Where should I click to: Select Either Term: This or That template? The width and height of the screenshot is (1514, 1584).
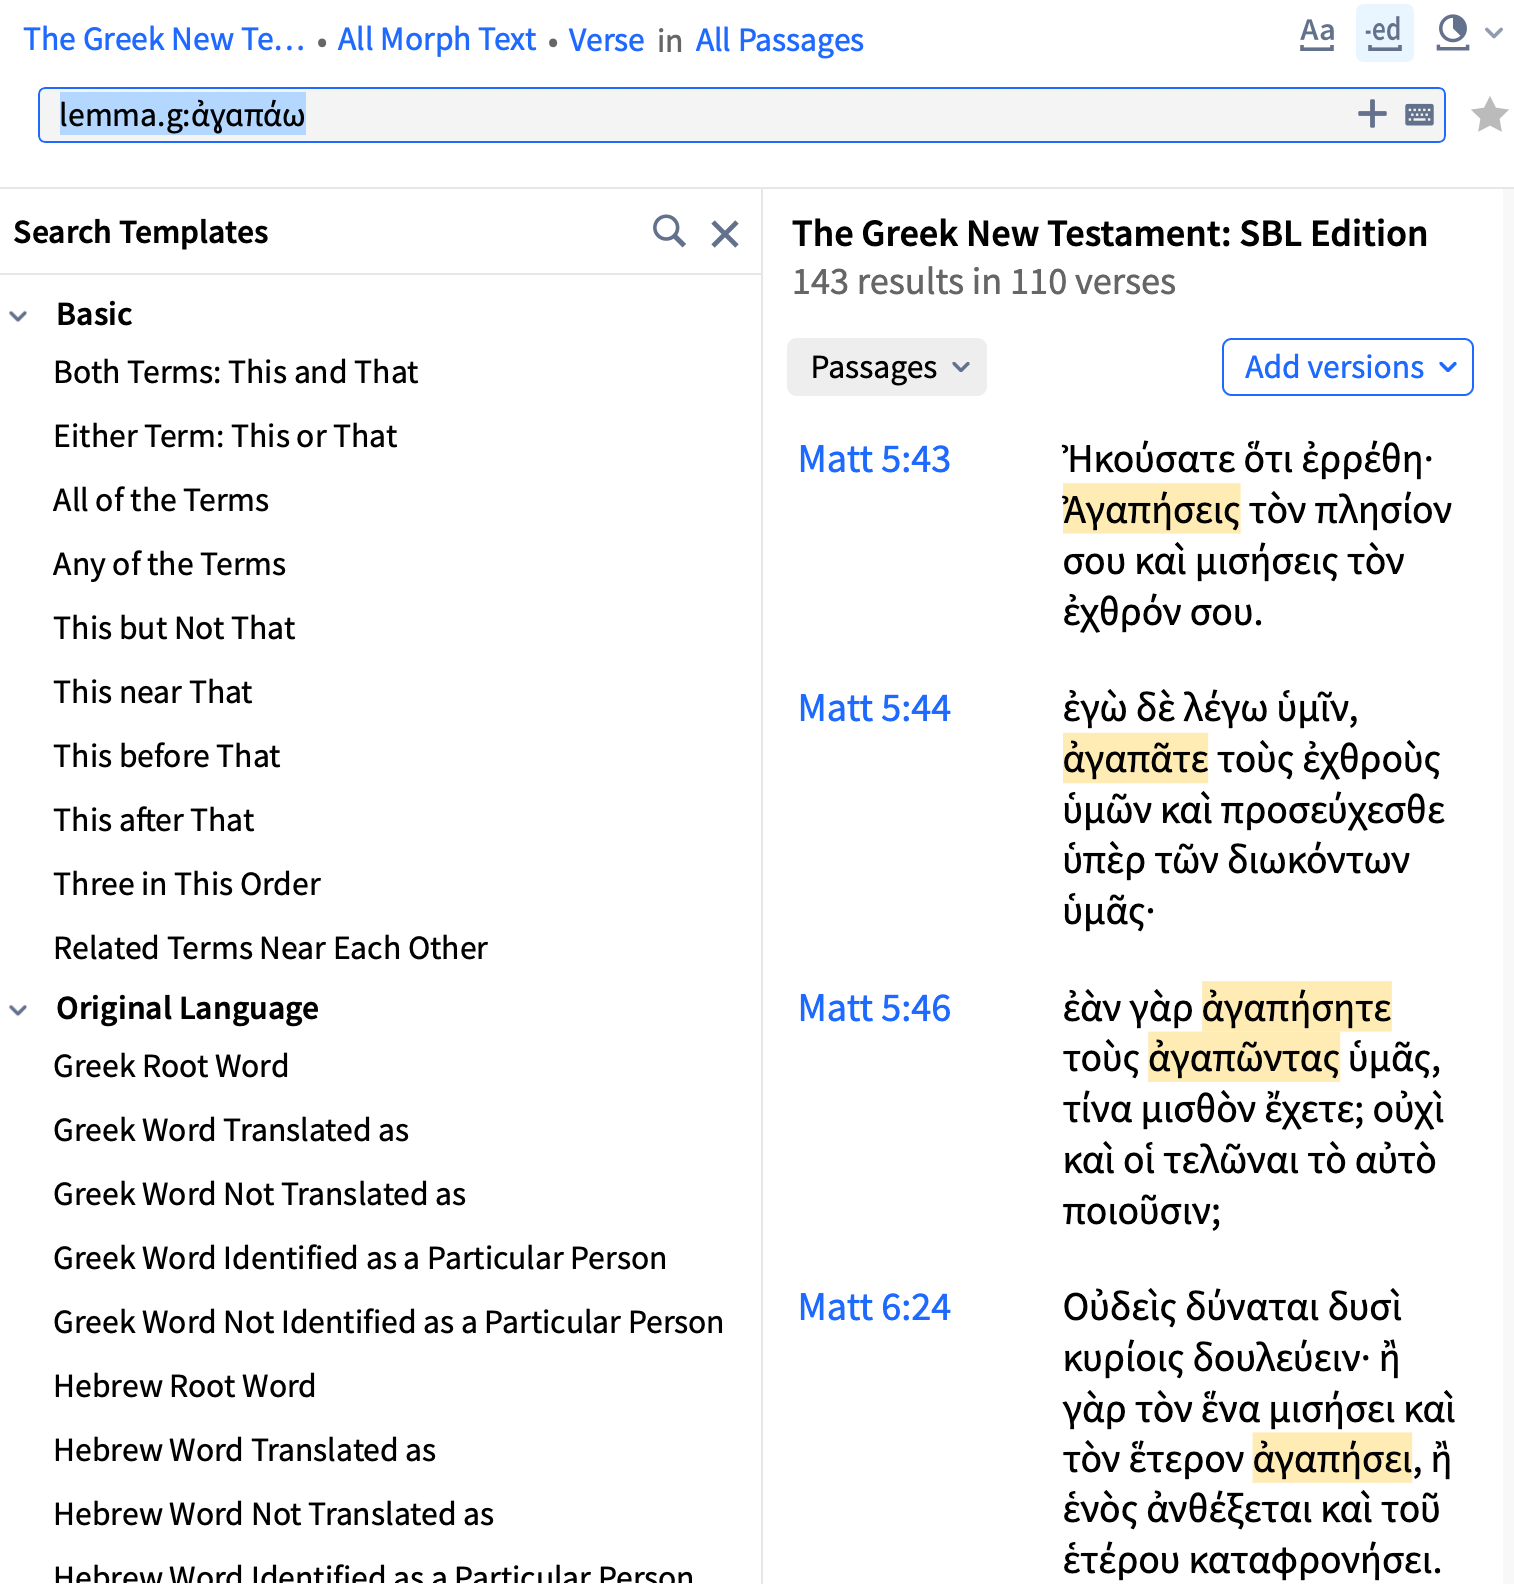(225, 436)
